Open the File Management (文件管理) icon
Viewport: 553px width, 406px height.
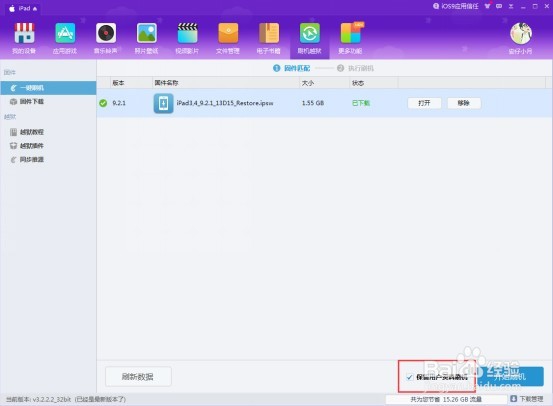pos(228,33)
